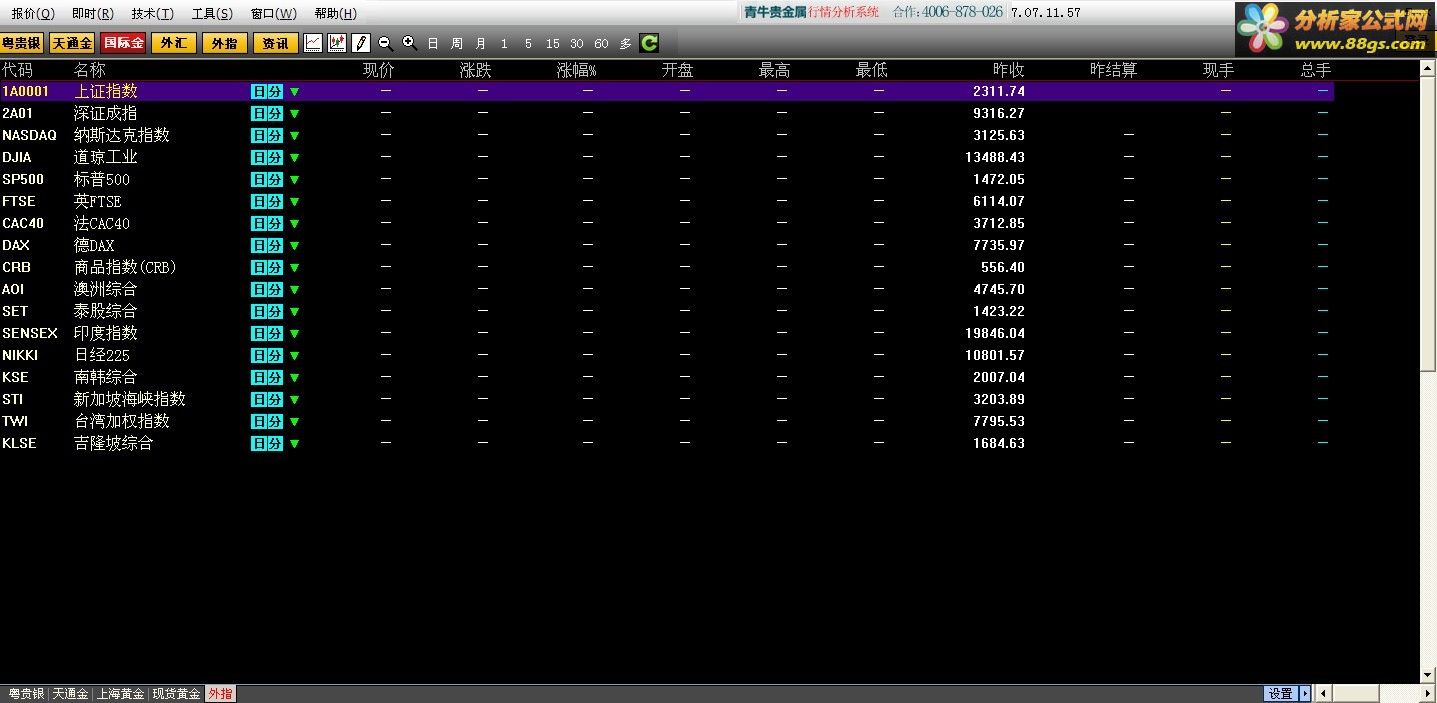
Task: Click 日分 button in 新加坡海峡指数 row
Action: [267, 399]
